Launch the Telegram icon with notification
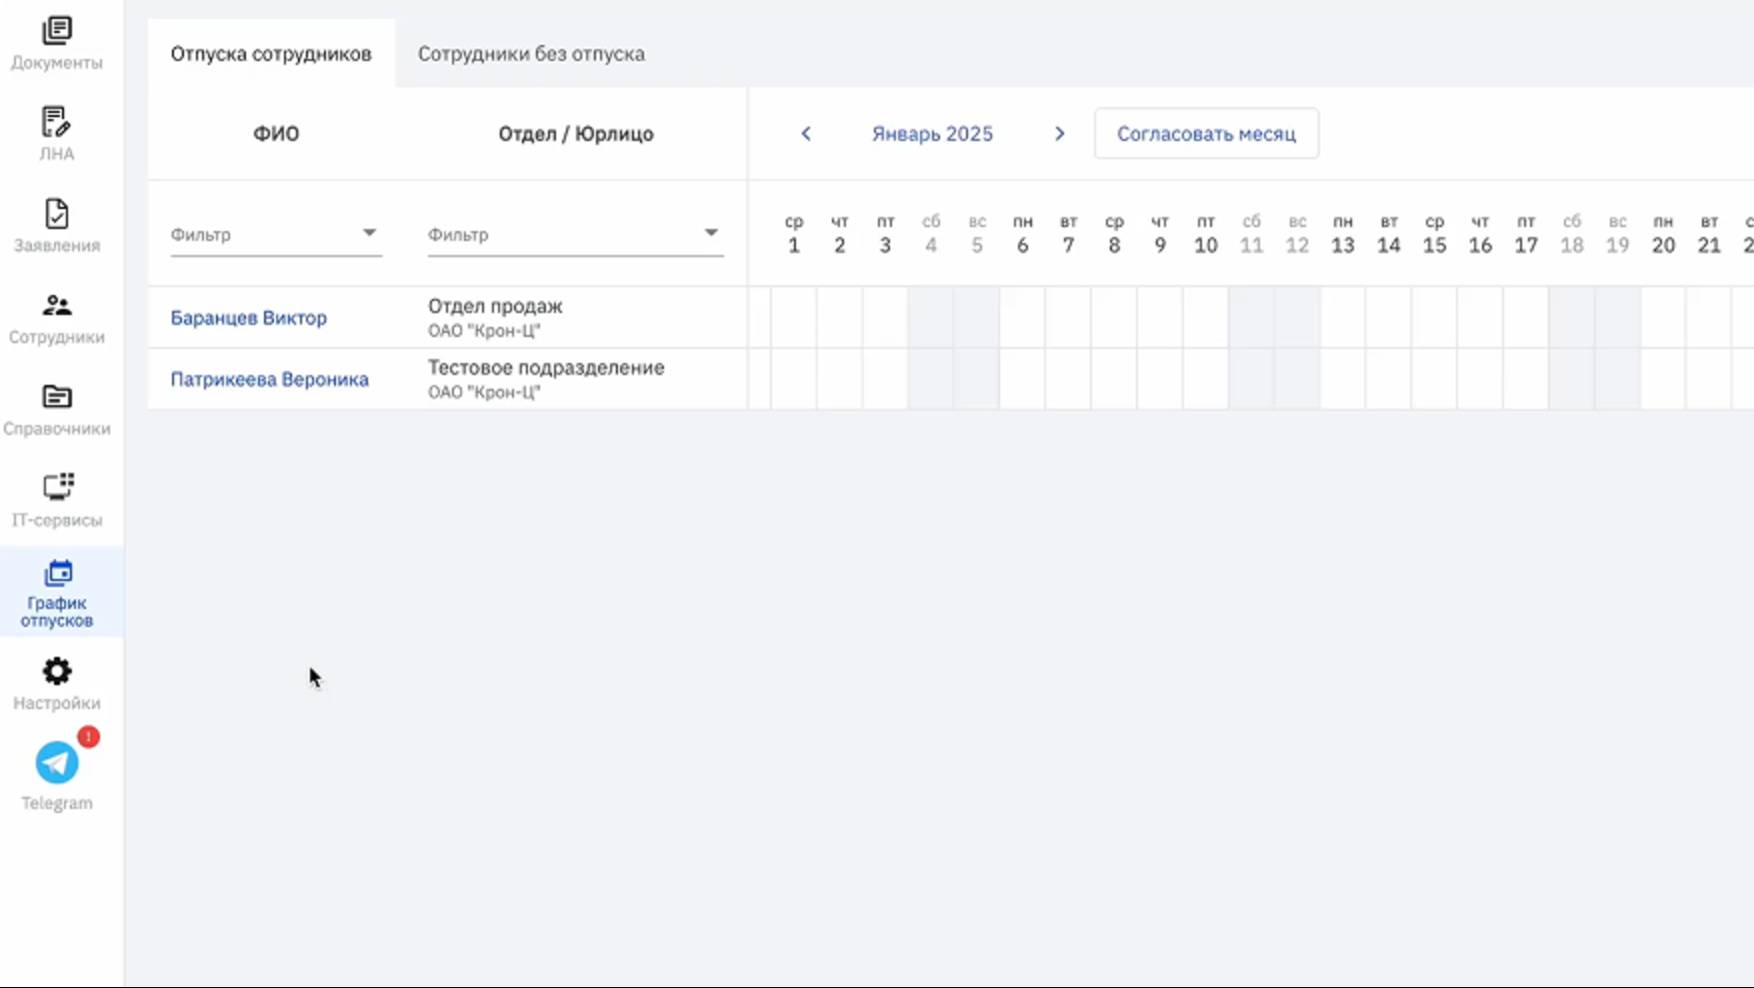Viewport: 1754px width, 988px height. click(57, 763)
